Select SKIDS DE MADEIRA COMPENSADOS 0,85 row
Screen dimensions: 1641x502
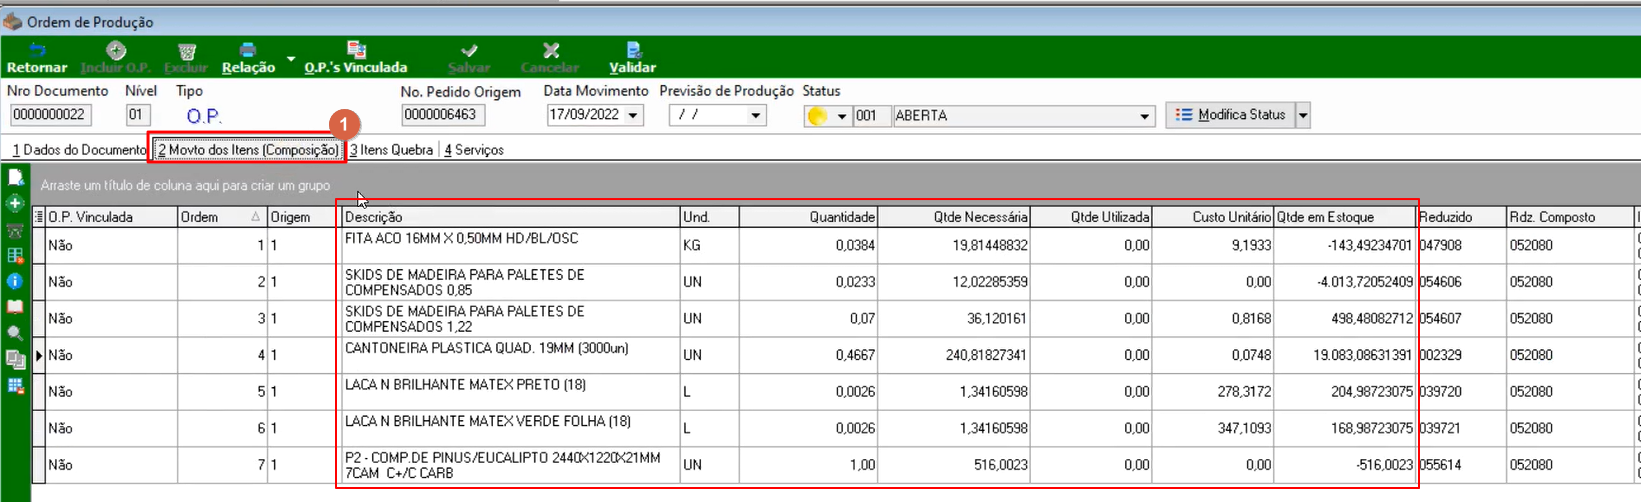(835, 282)
